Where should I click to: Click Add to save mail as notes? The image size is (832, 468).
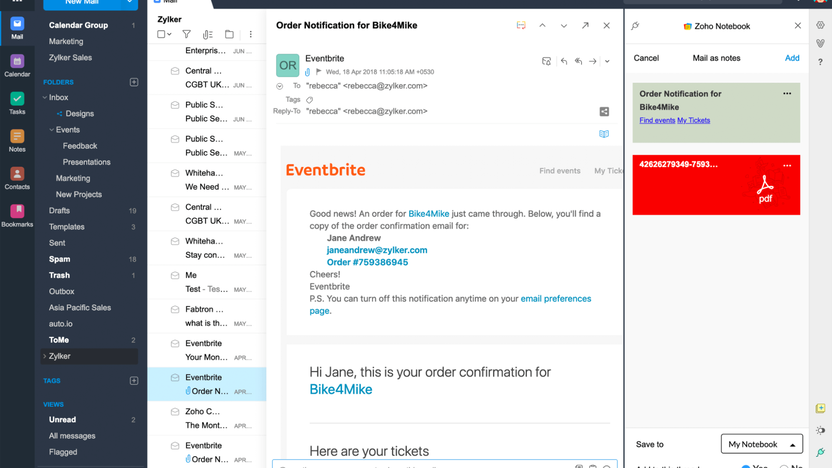792,58
